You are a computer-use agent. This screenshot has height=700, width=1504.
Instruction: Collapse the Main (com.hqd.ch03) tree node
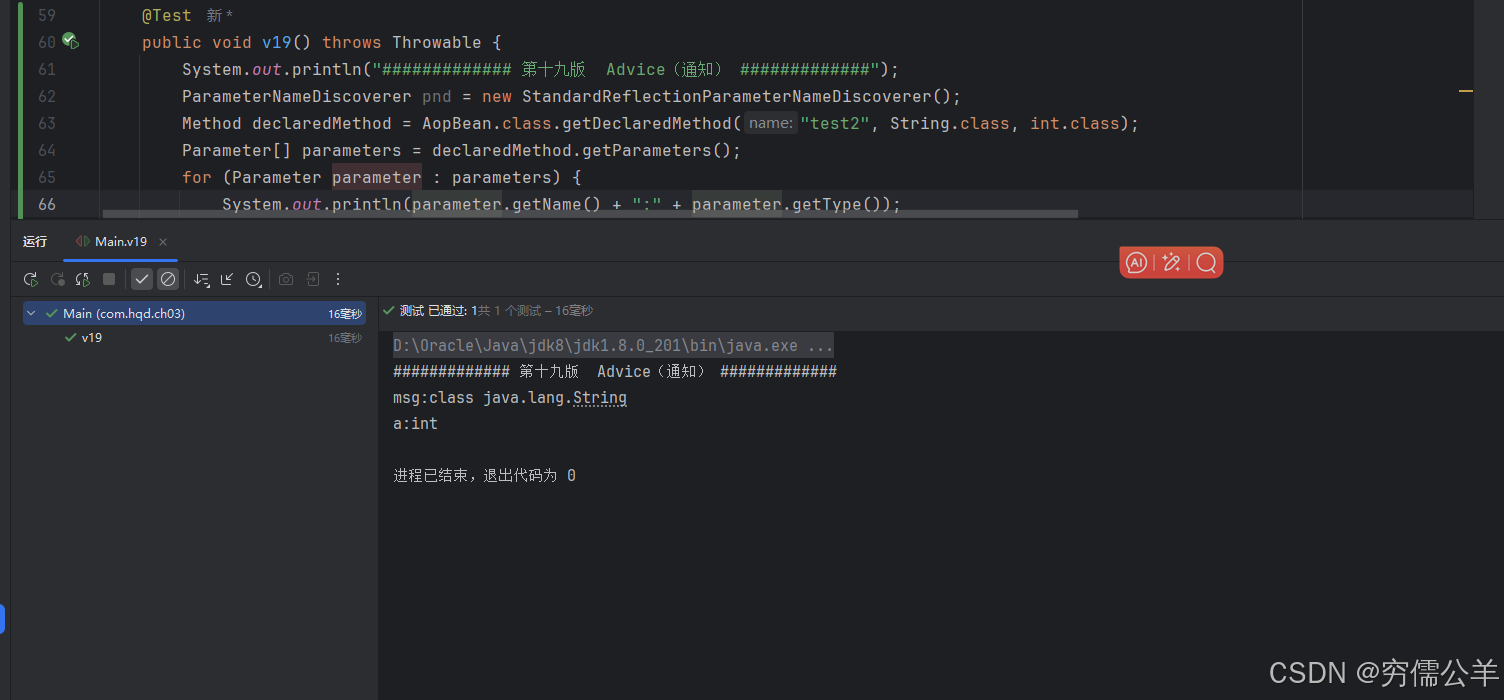point(32,313)
